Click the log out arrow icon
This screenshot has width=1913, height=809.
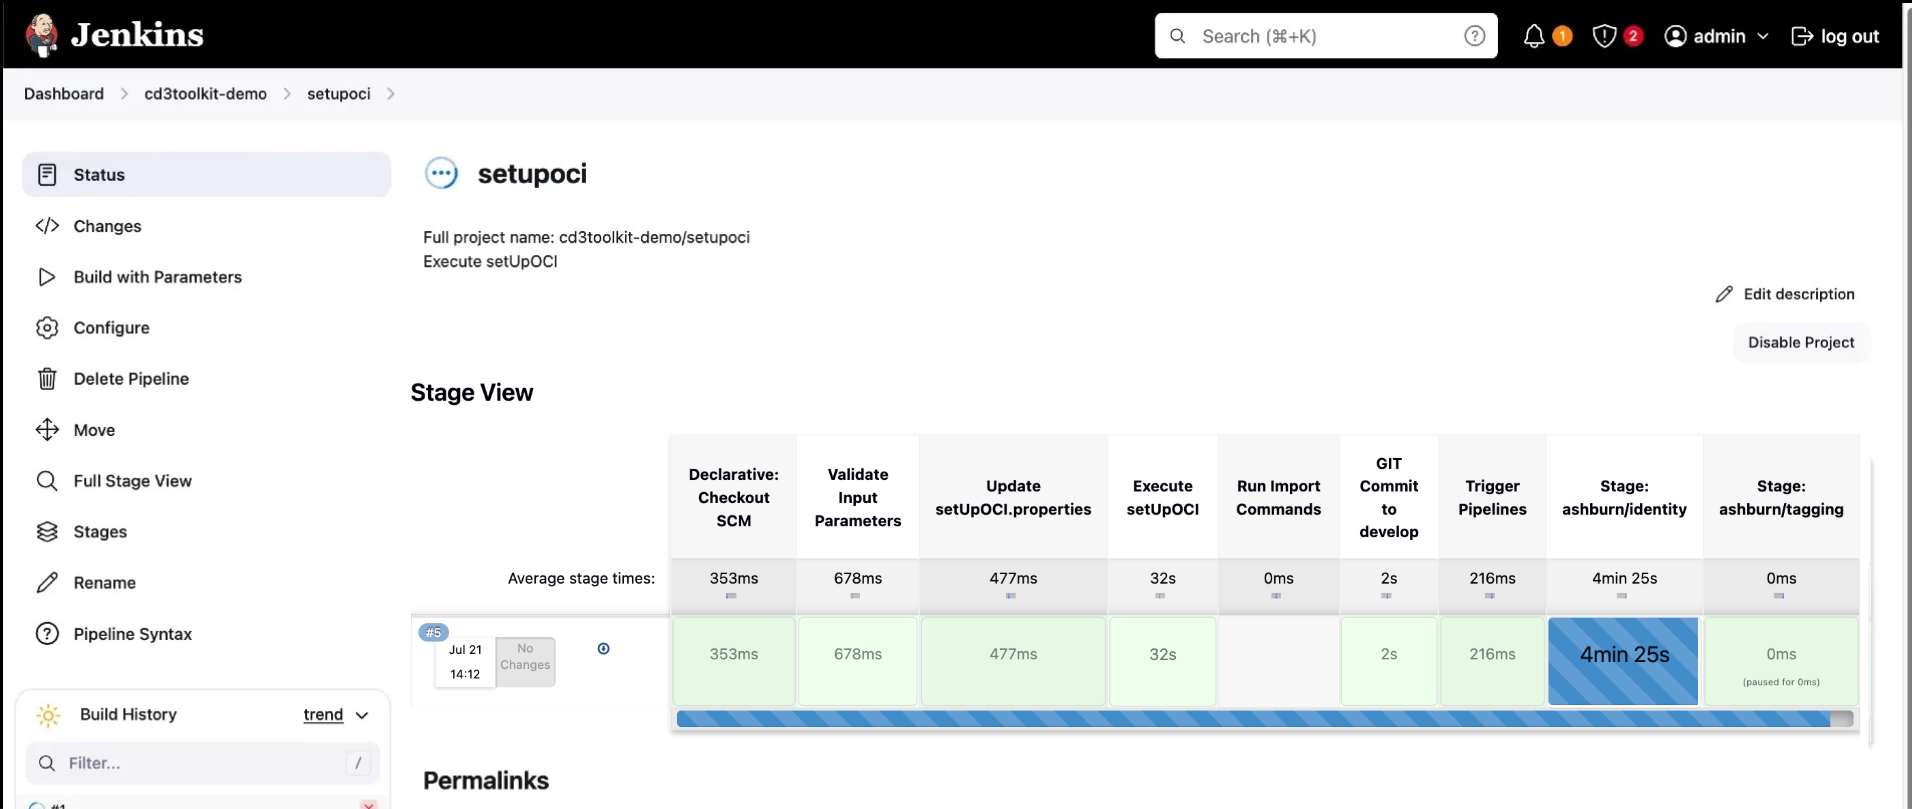1802,36
